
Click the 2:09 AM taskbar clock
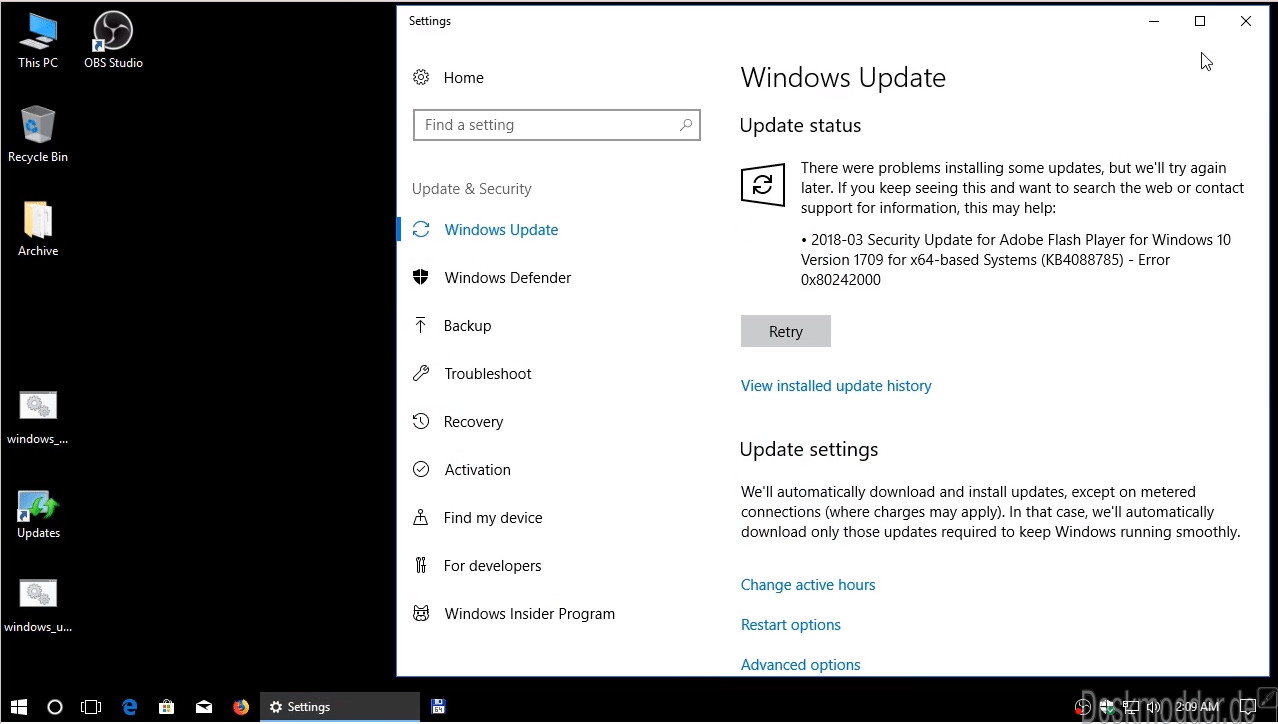(x=1197, y=707)
